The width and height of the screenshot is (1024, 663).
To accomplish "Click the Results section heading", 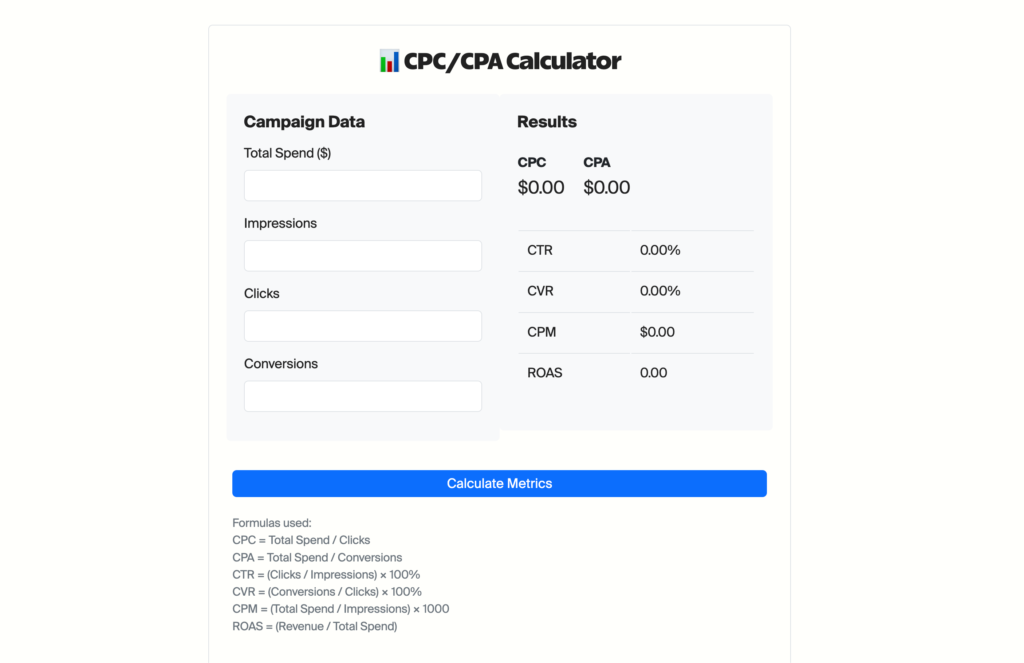I will 546,121.
